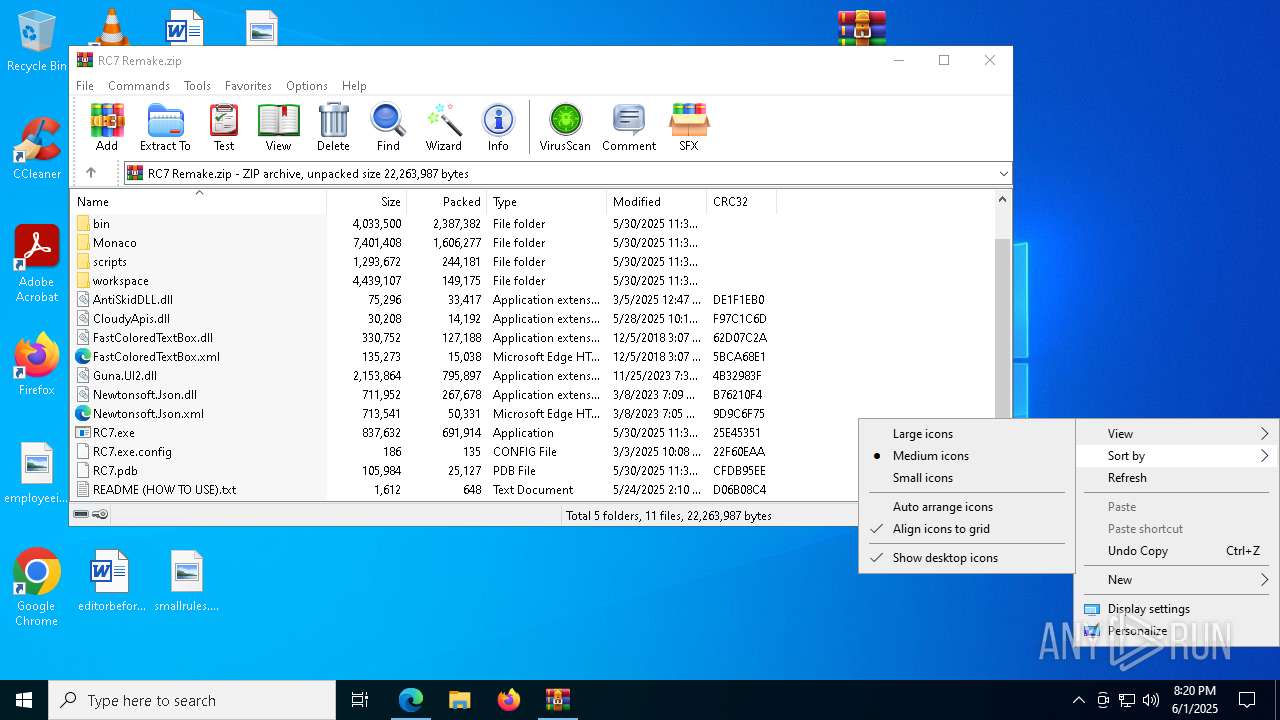
Task: Launch the Wizard tool
Action: click(443, 127)
